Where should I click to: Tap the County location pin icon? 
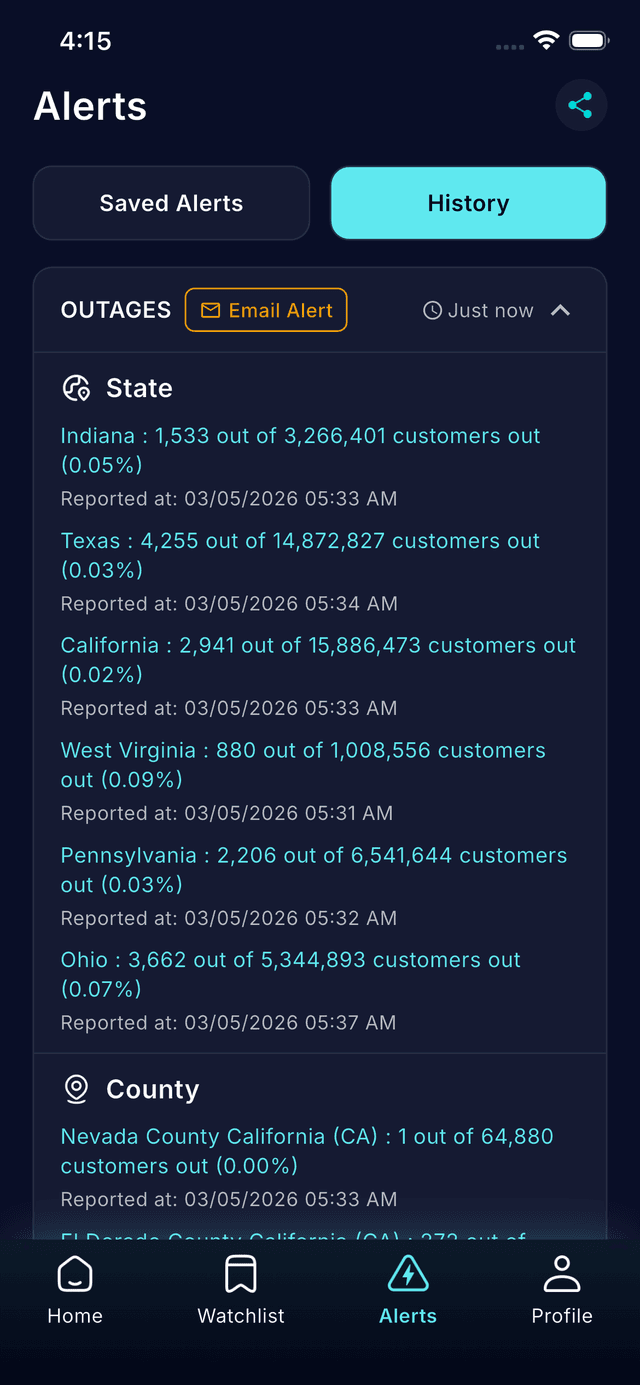pos(77,1089)
